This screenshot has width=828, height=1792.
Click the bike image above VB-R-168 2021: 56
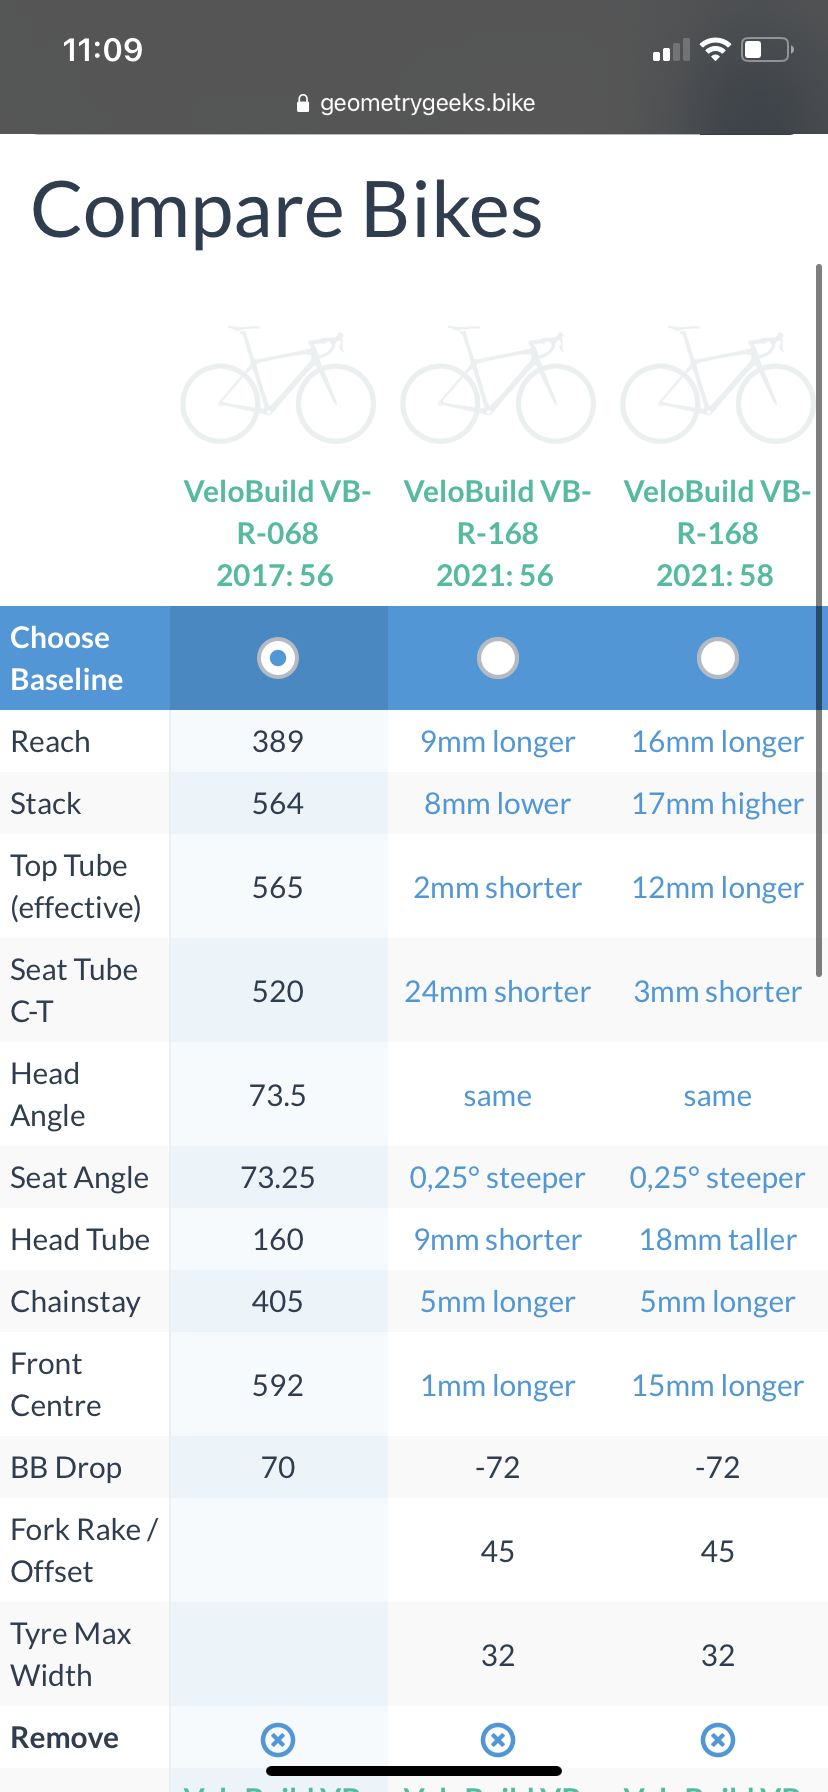point(498,386)
